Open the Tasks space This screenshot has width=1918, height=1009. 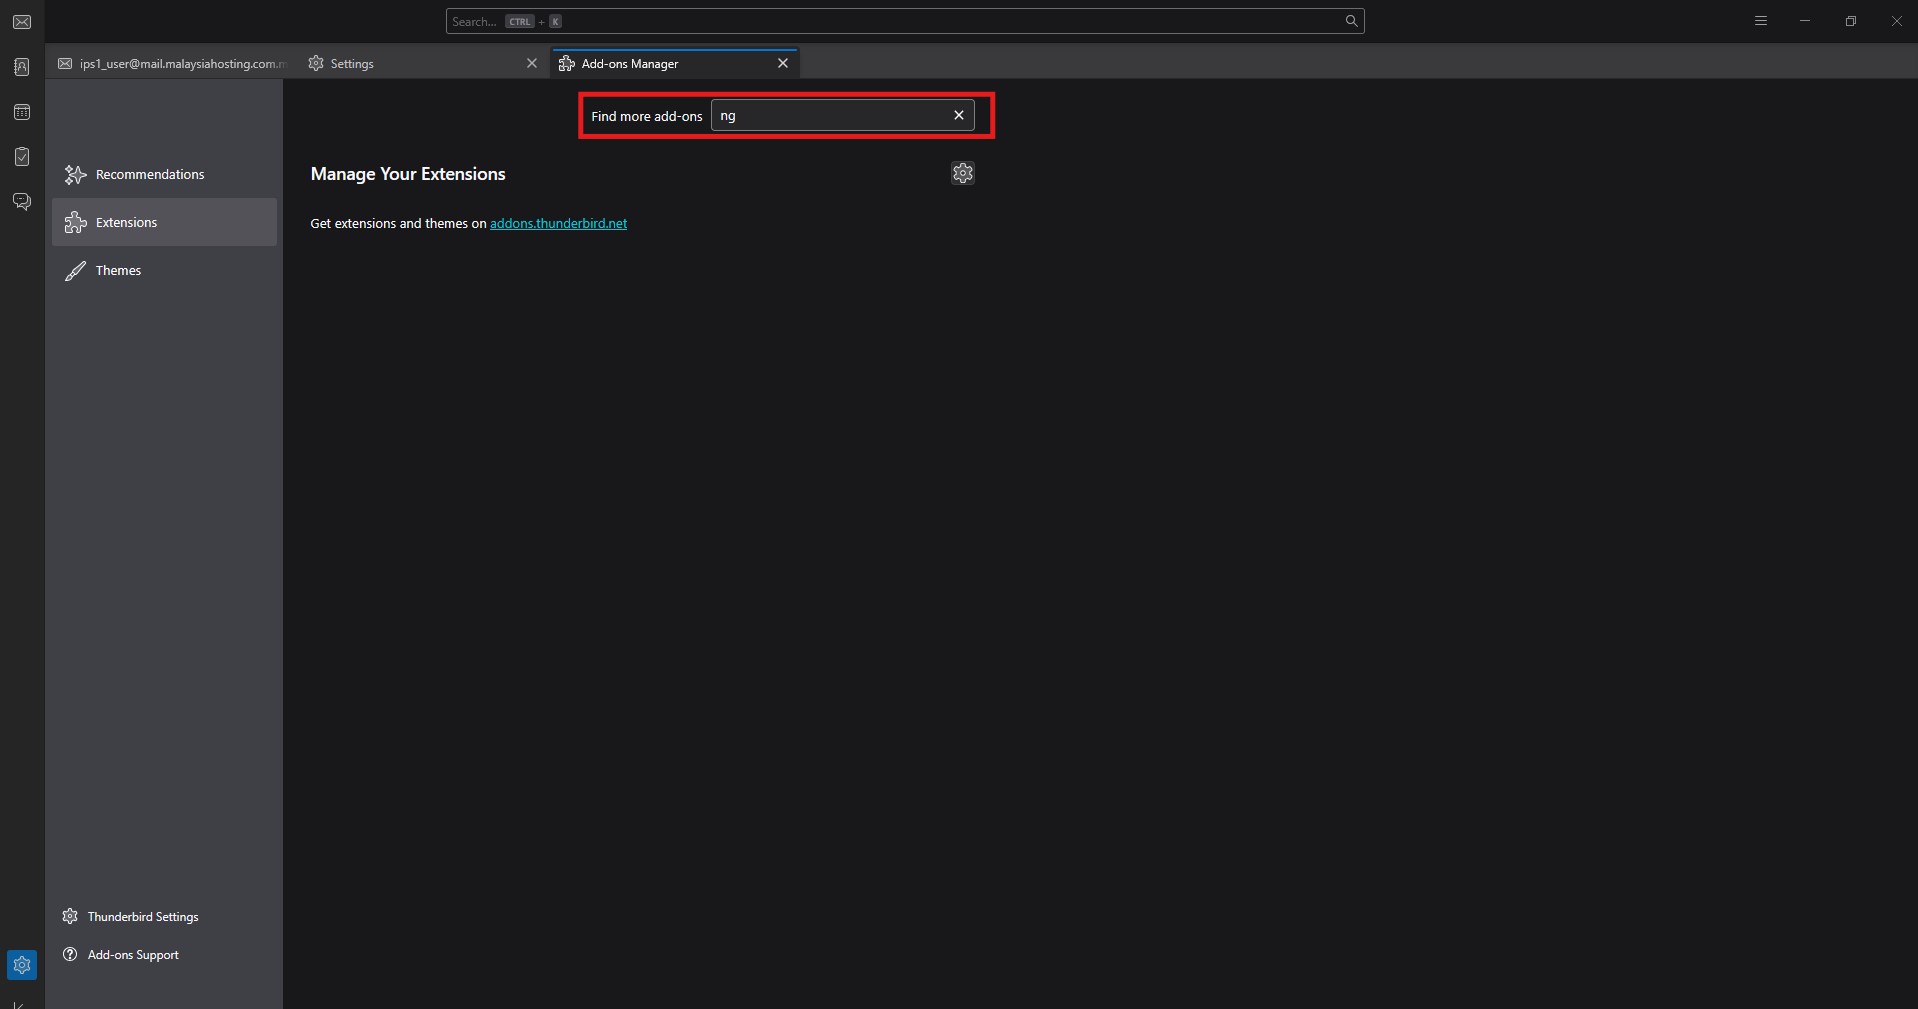[x=22, y=157]
